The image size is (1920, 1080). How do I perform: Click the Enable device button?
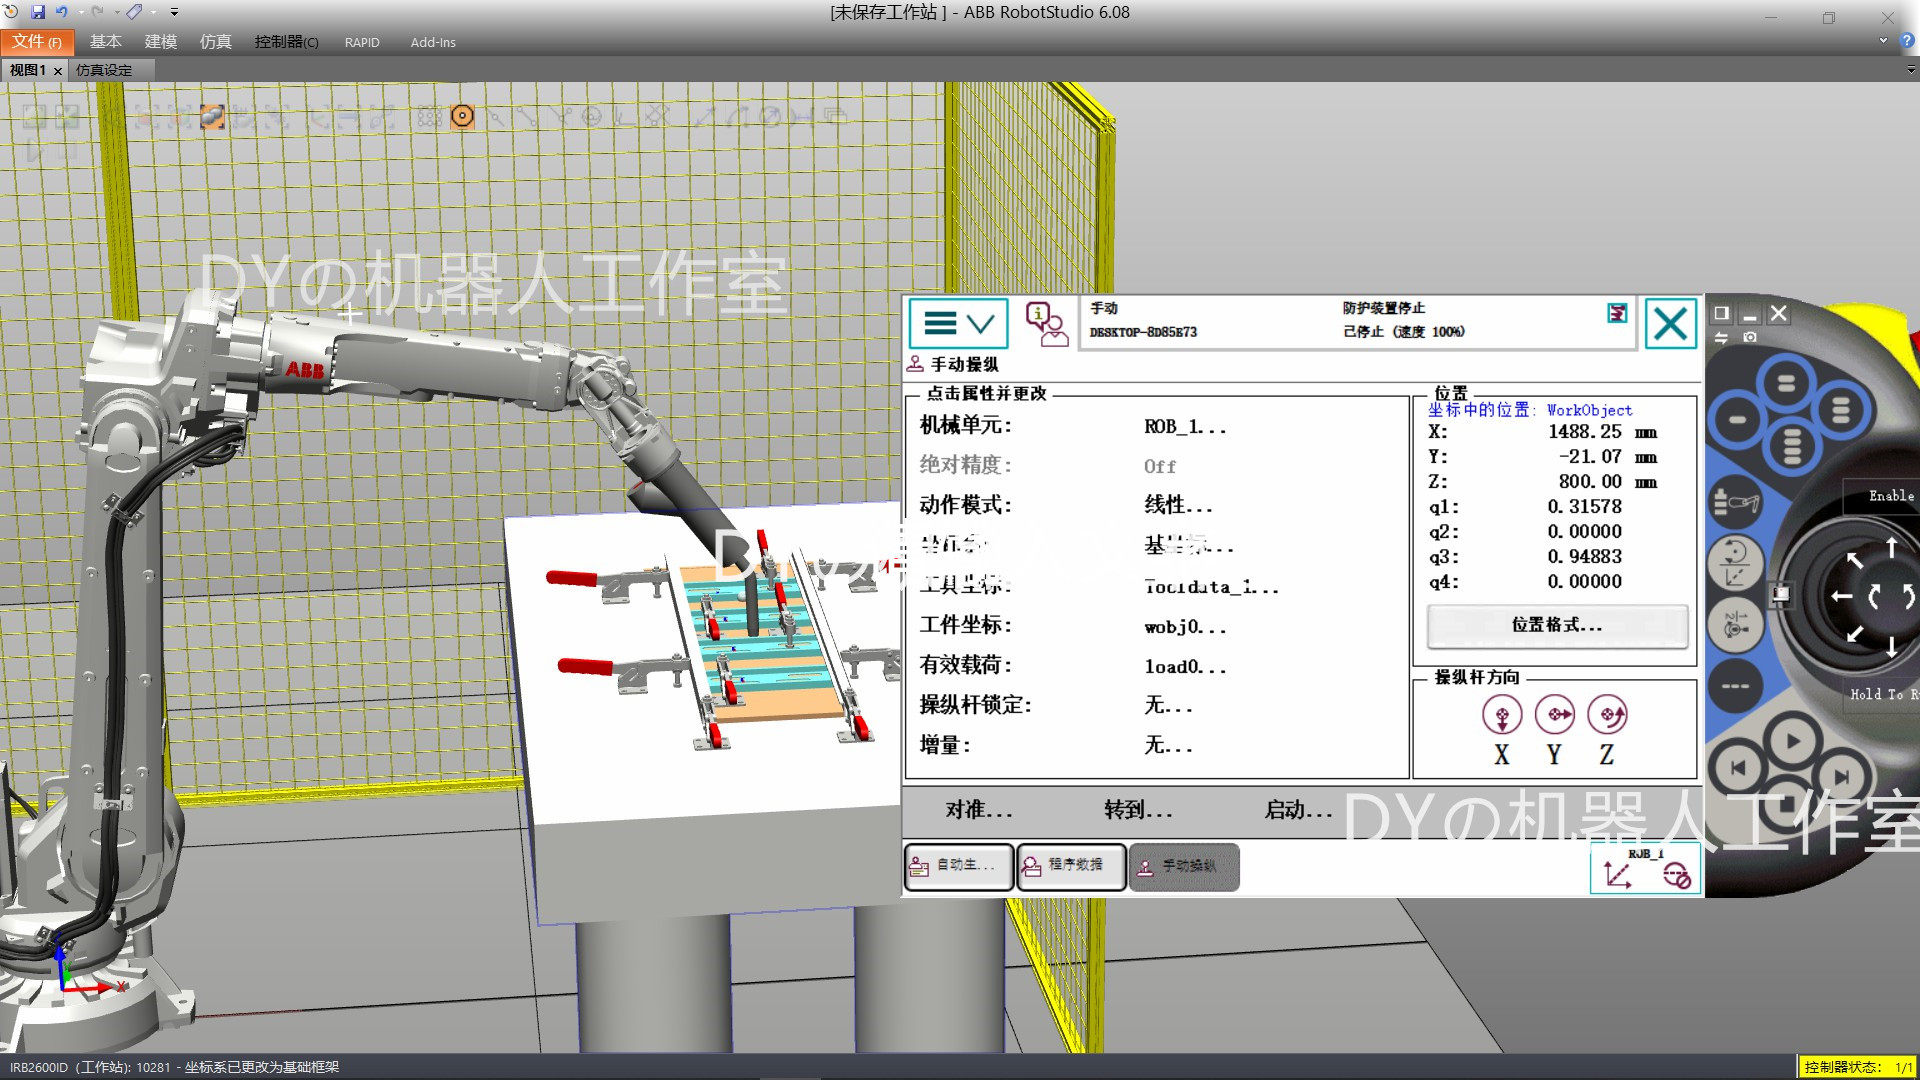[x=1888, y=496]
